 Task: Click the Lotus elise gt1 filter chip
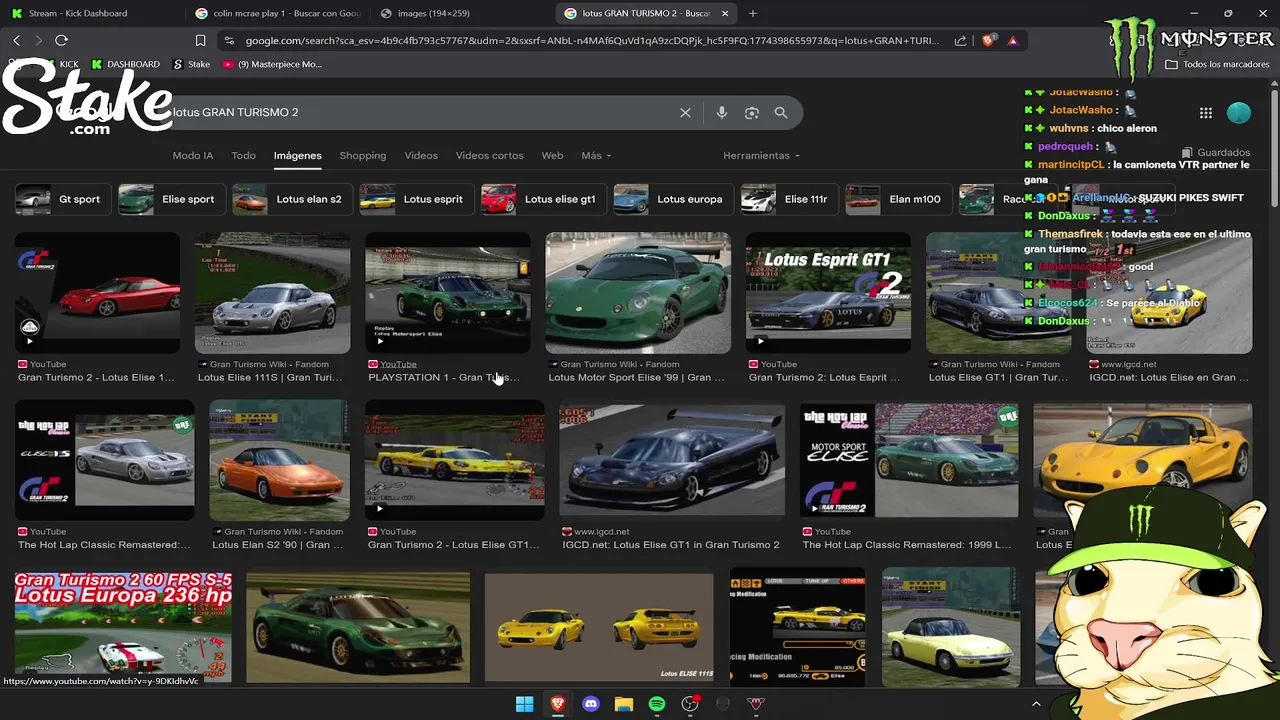[x=542, y=199]
